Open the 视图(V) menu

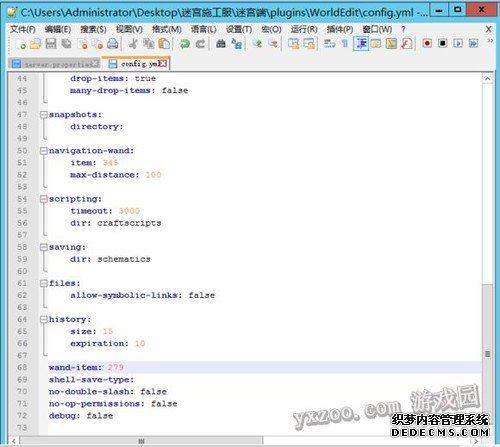pos(129,29)
